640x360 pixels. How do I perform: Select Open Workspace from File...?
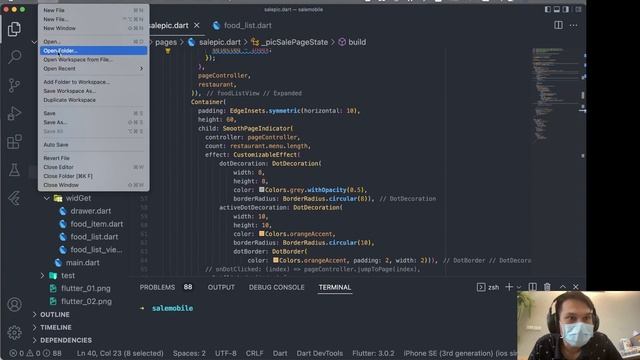point(93,60)
